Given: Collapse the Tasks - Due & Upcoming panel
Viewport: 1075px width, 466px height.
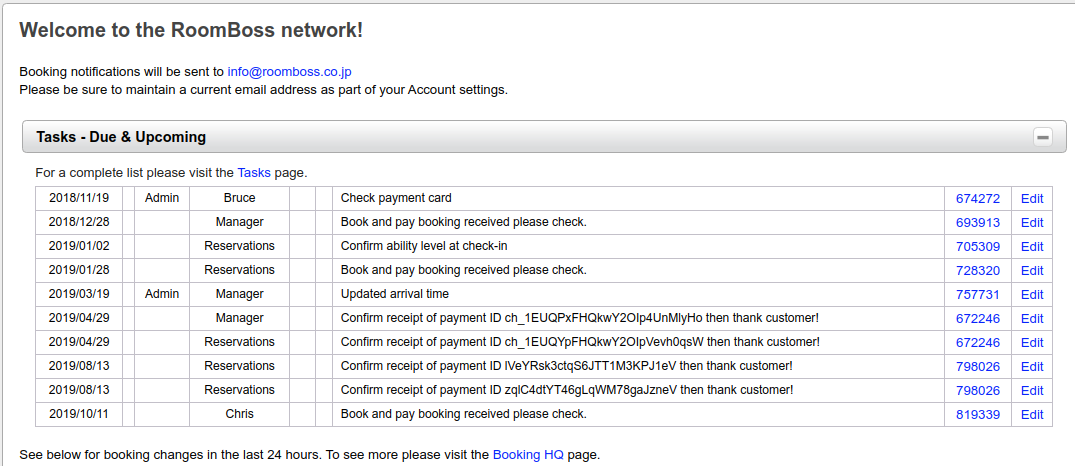Looking at the screenshot, I should pos(1043,137).
